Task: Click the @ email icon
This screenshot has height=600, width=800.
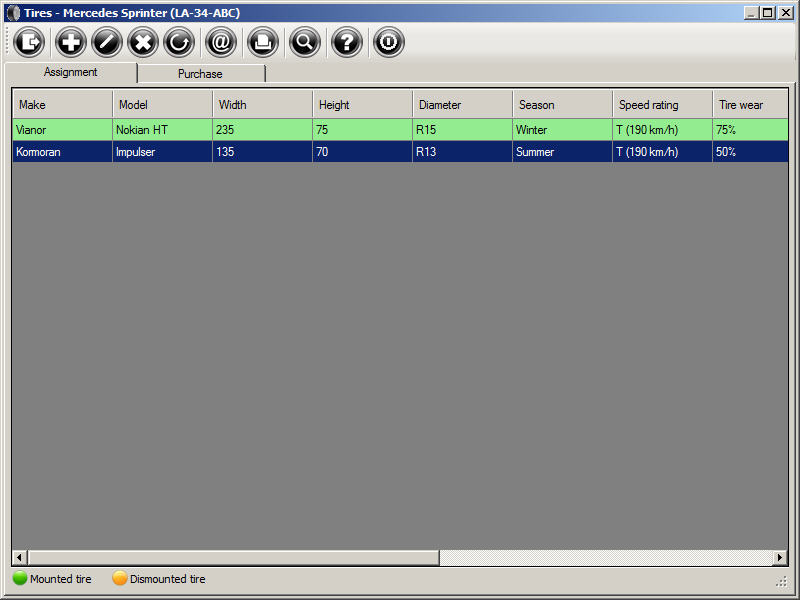Action: 220,42
